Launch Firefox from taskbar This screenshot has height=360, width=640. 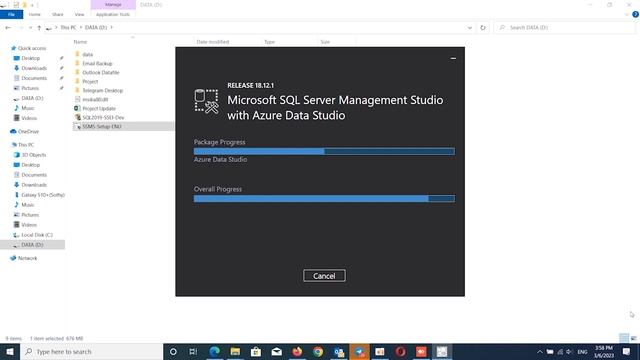297,351
